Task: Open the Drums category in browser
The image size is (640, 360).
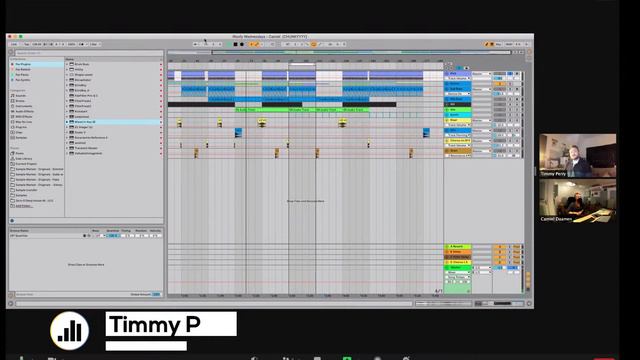Action: pos(20,101)
